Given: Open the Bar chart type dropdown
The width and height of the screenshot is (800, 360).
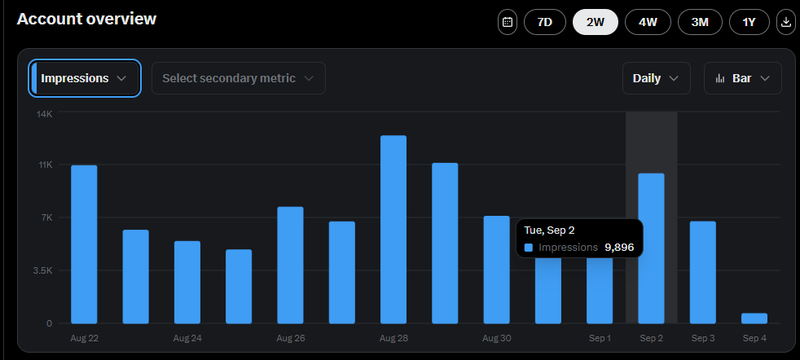Looking at the screenshot, I should [x=742, y=78].
